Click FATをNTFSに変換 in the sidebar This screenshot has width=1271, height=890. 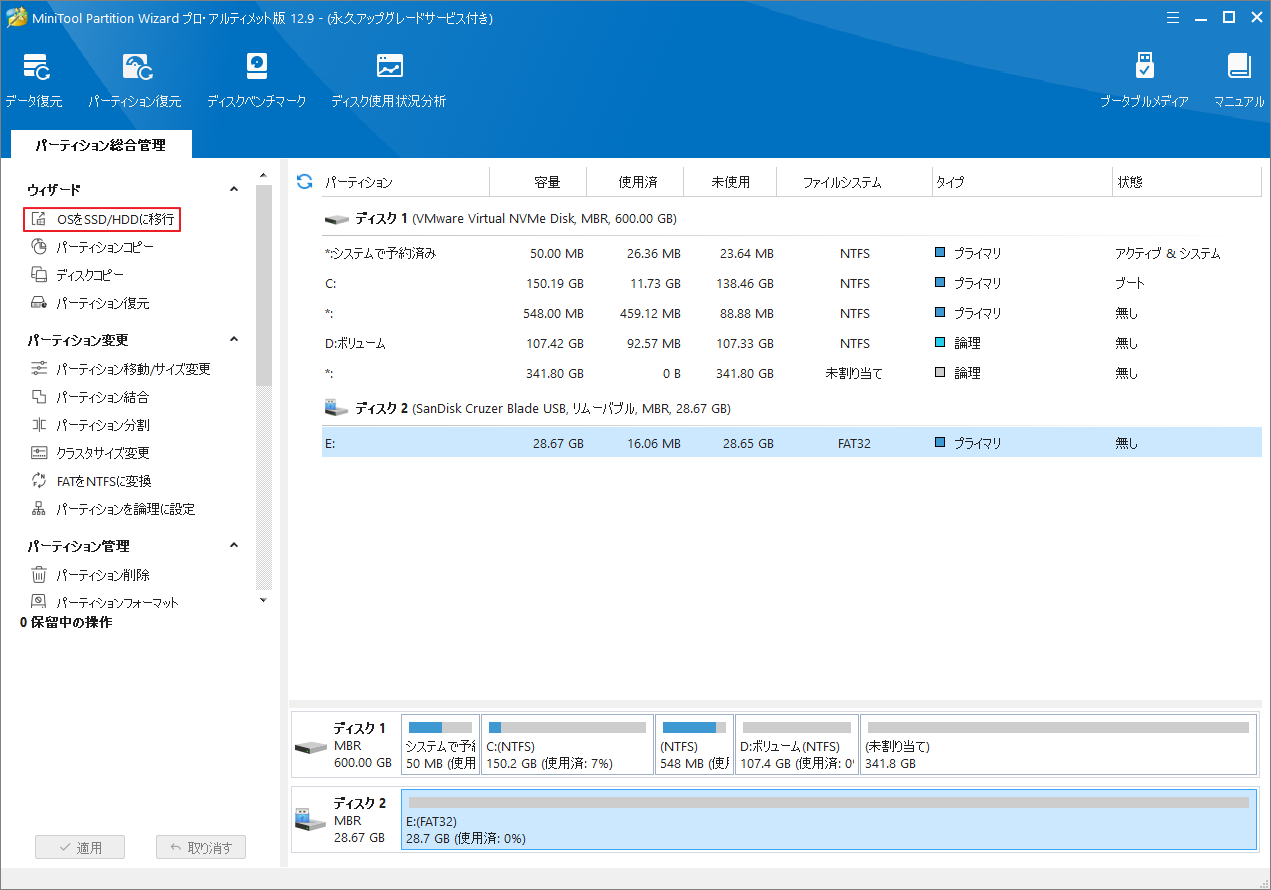(104, 481)
